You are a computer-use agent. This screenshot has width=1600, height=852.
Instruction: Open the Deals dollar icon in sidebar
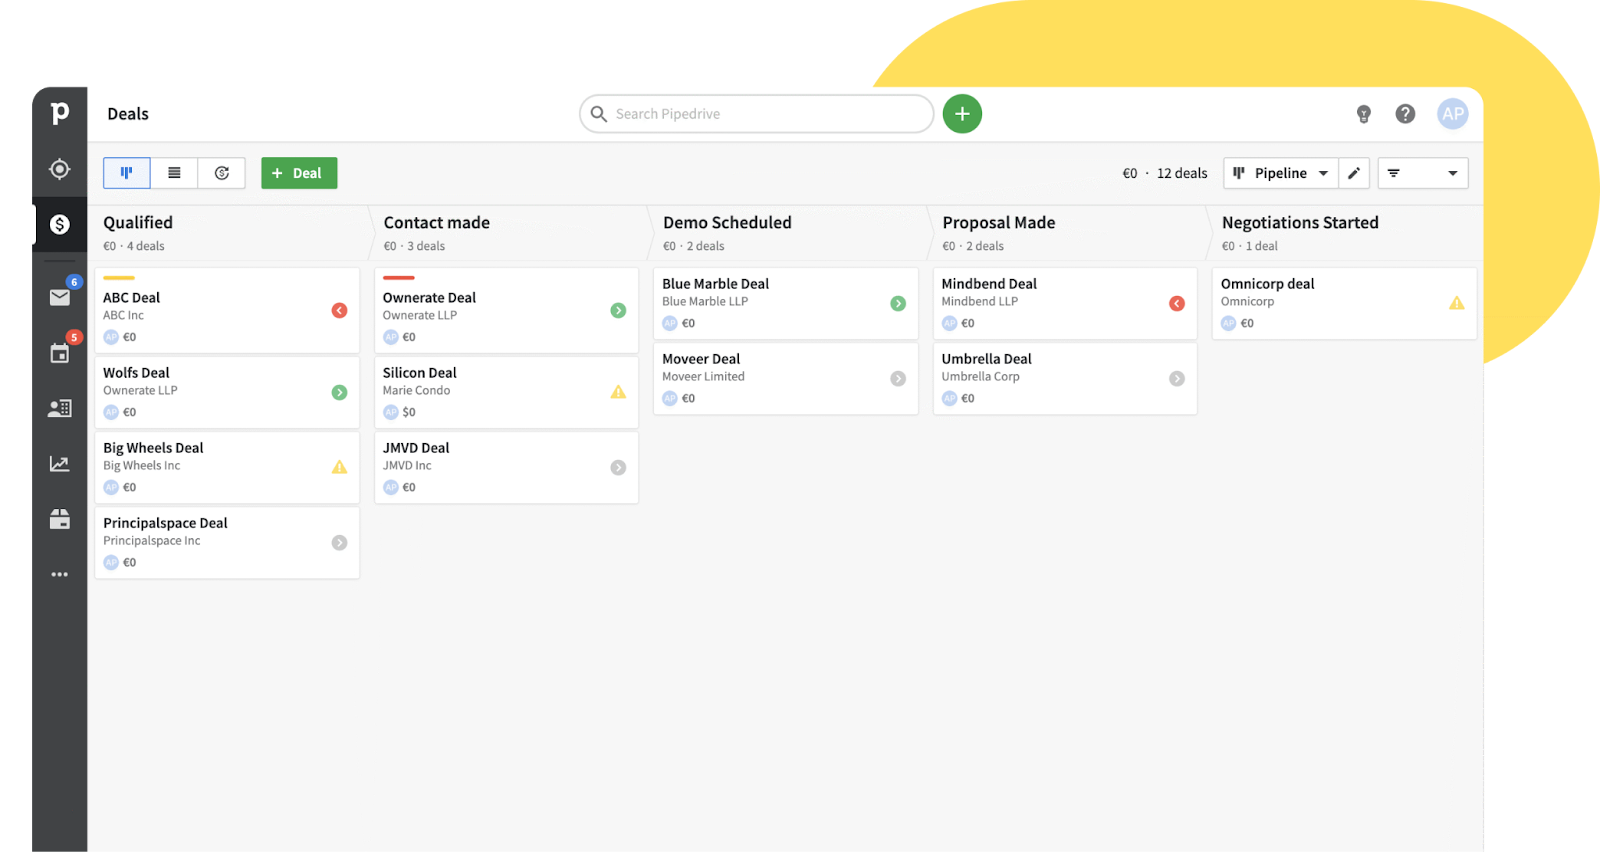[60, 224]
